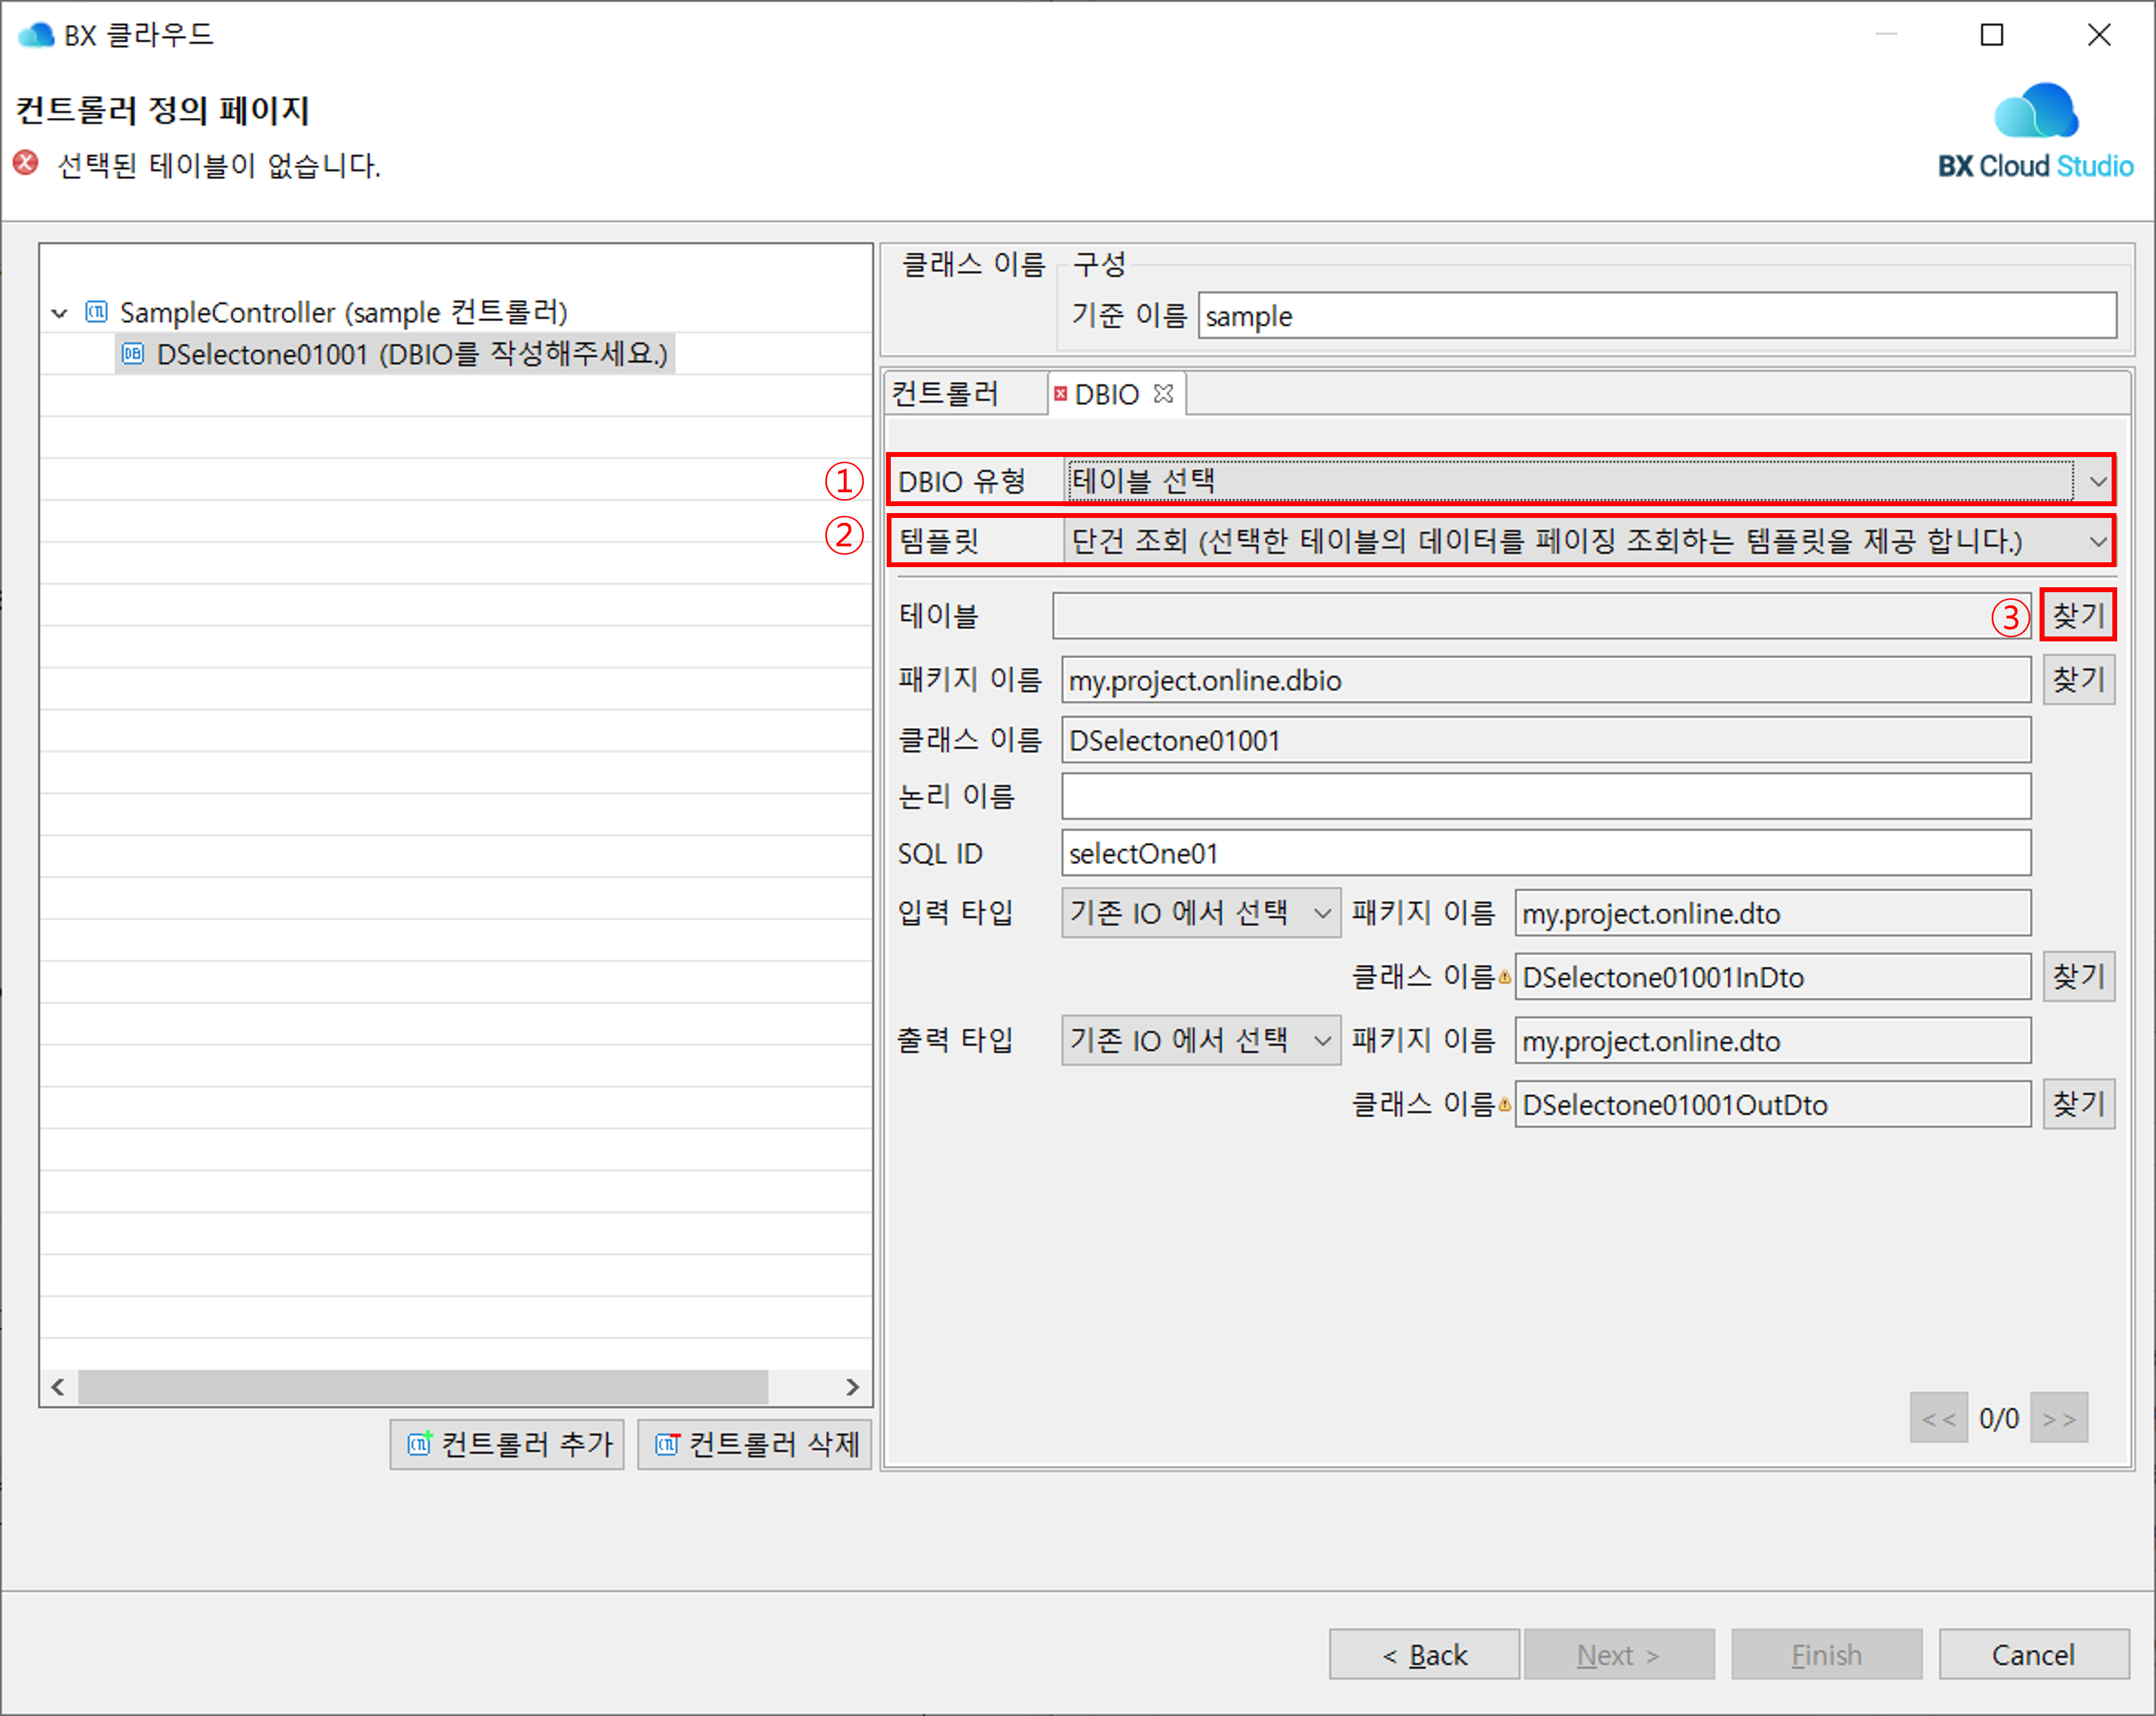Viewport: 2156px width, 1716px height.
Task: Click 찾기 button next to 테이블 field
Action: pyautogui.click(x=2078, y=615)
